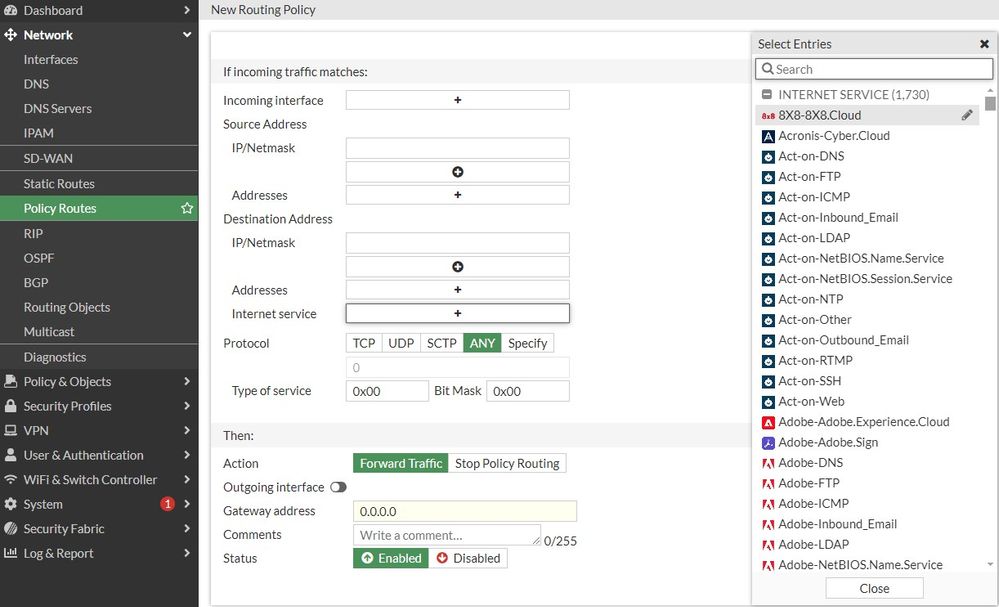Click the System menu alert badge
Screen dimensions: 999x607
pos(167,504)
